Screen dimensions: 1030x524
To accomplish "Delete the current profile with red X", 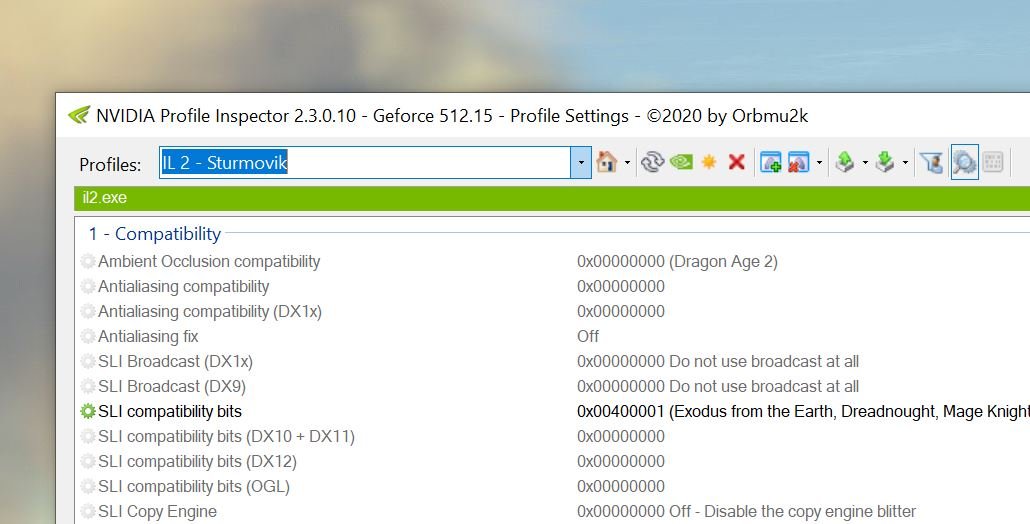I will coord(736,162).
